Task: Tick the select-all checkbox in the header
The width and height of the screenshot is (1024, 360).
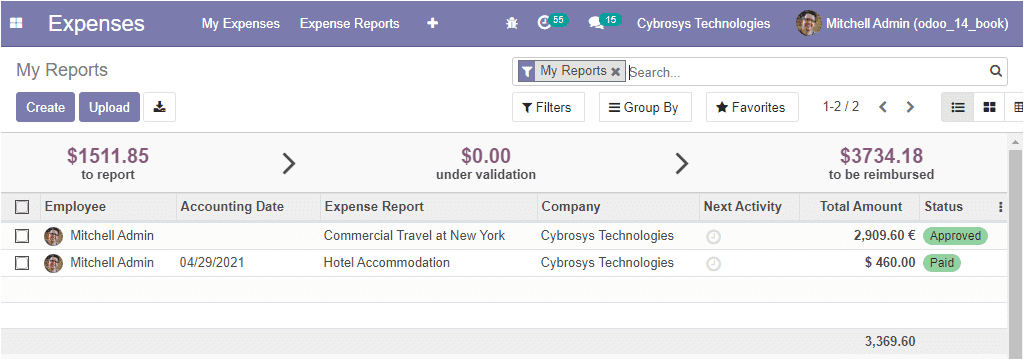Action: click(22, 207)
